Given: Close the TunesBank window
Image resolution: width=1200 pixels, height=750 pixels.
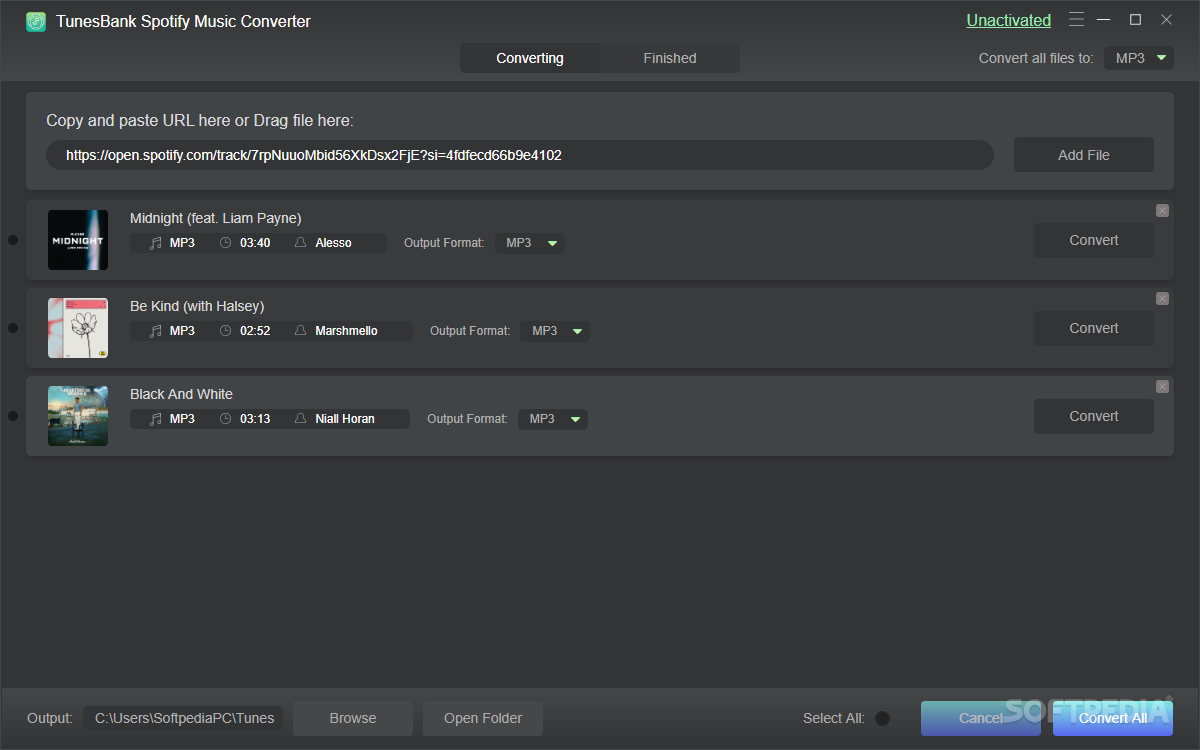Looking at the screenshot, I should point(1166,19).
